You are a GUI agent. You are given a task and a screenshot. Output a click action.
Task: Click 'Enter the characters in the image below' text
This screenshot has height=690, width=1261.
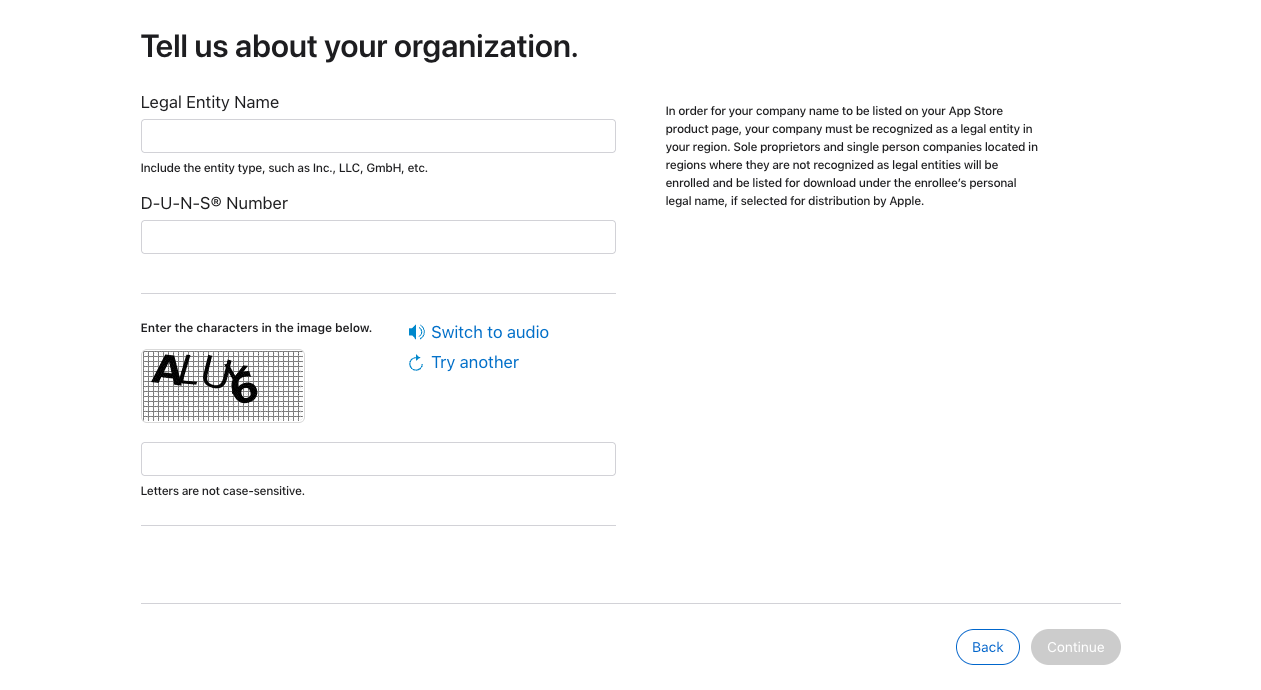tap(256, 328)
